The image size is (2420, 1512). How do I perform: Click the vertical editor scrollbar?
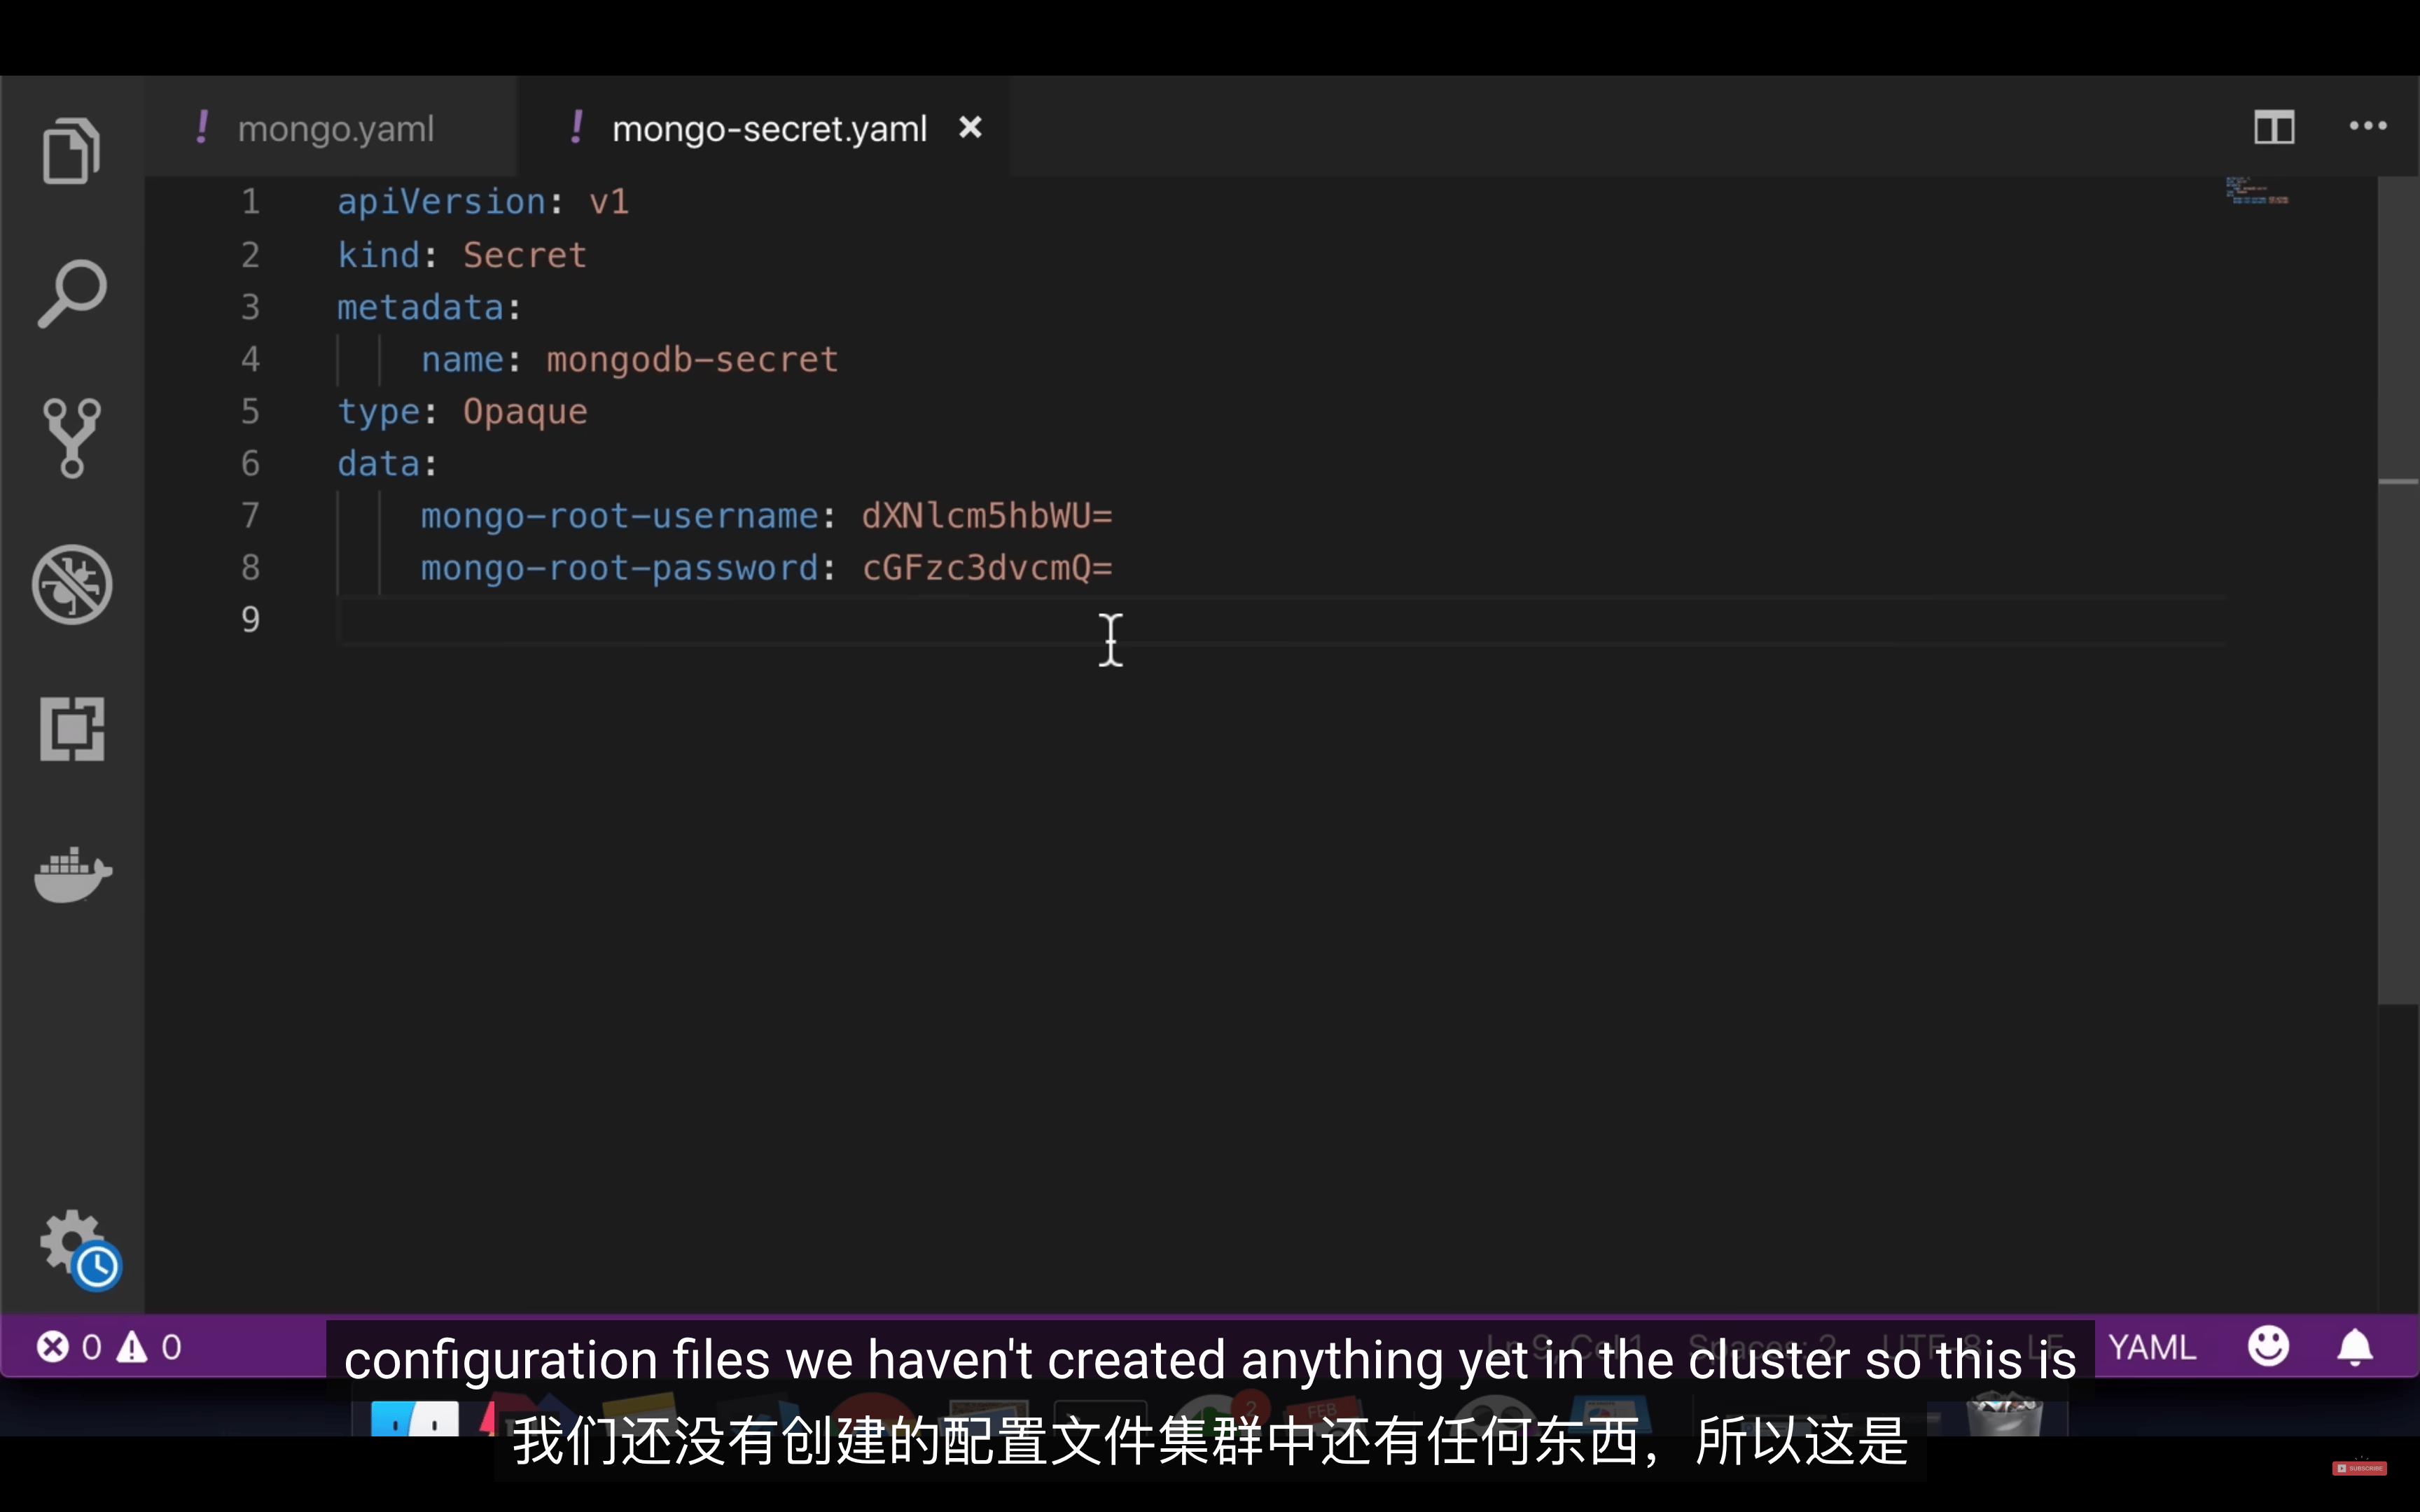pyautogui.click(x=2398, y=590)
